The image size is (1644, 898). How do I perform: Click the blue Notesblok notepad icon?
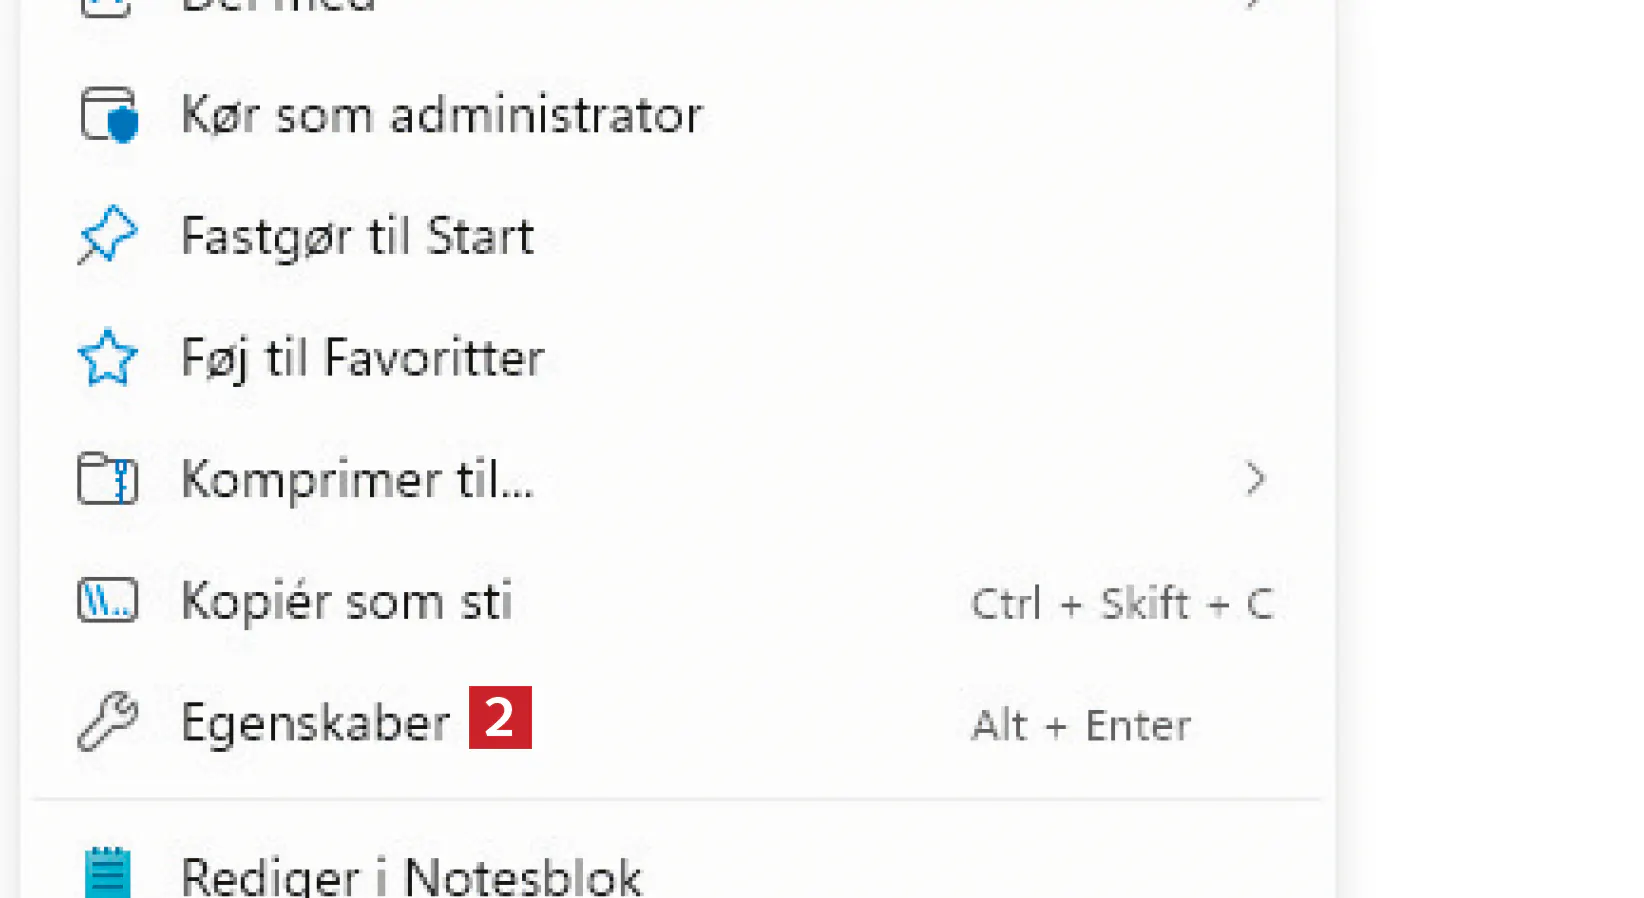[107, 873]
